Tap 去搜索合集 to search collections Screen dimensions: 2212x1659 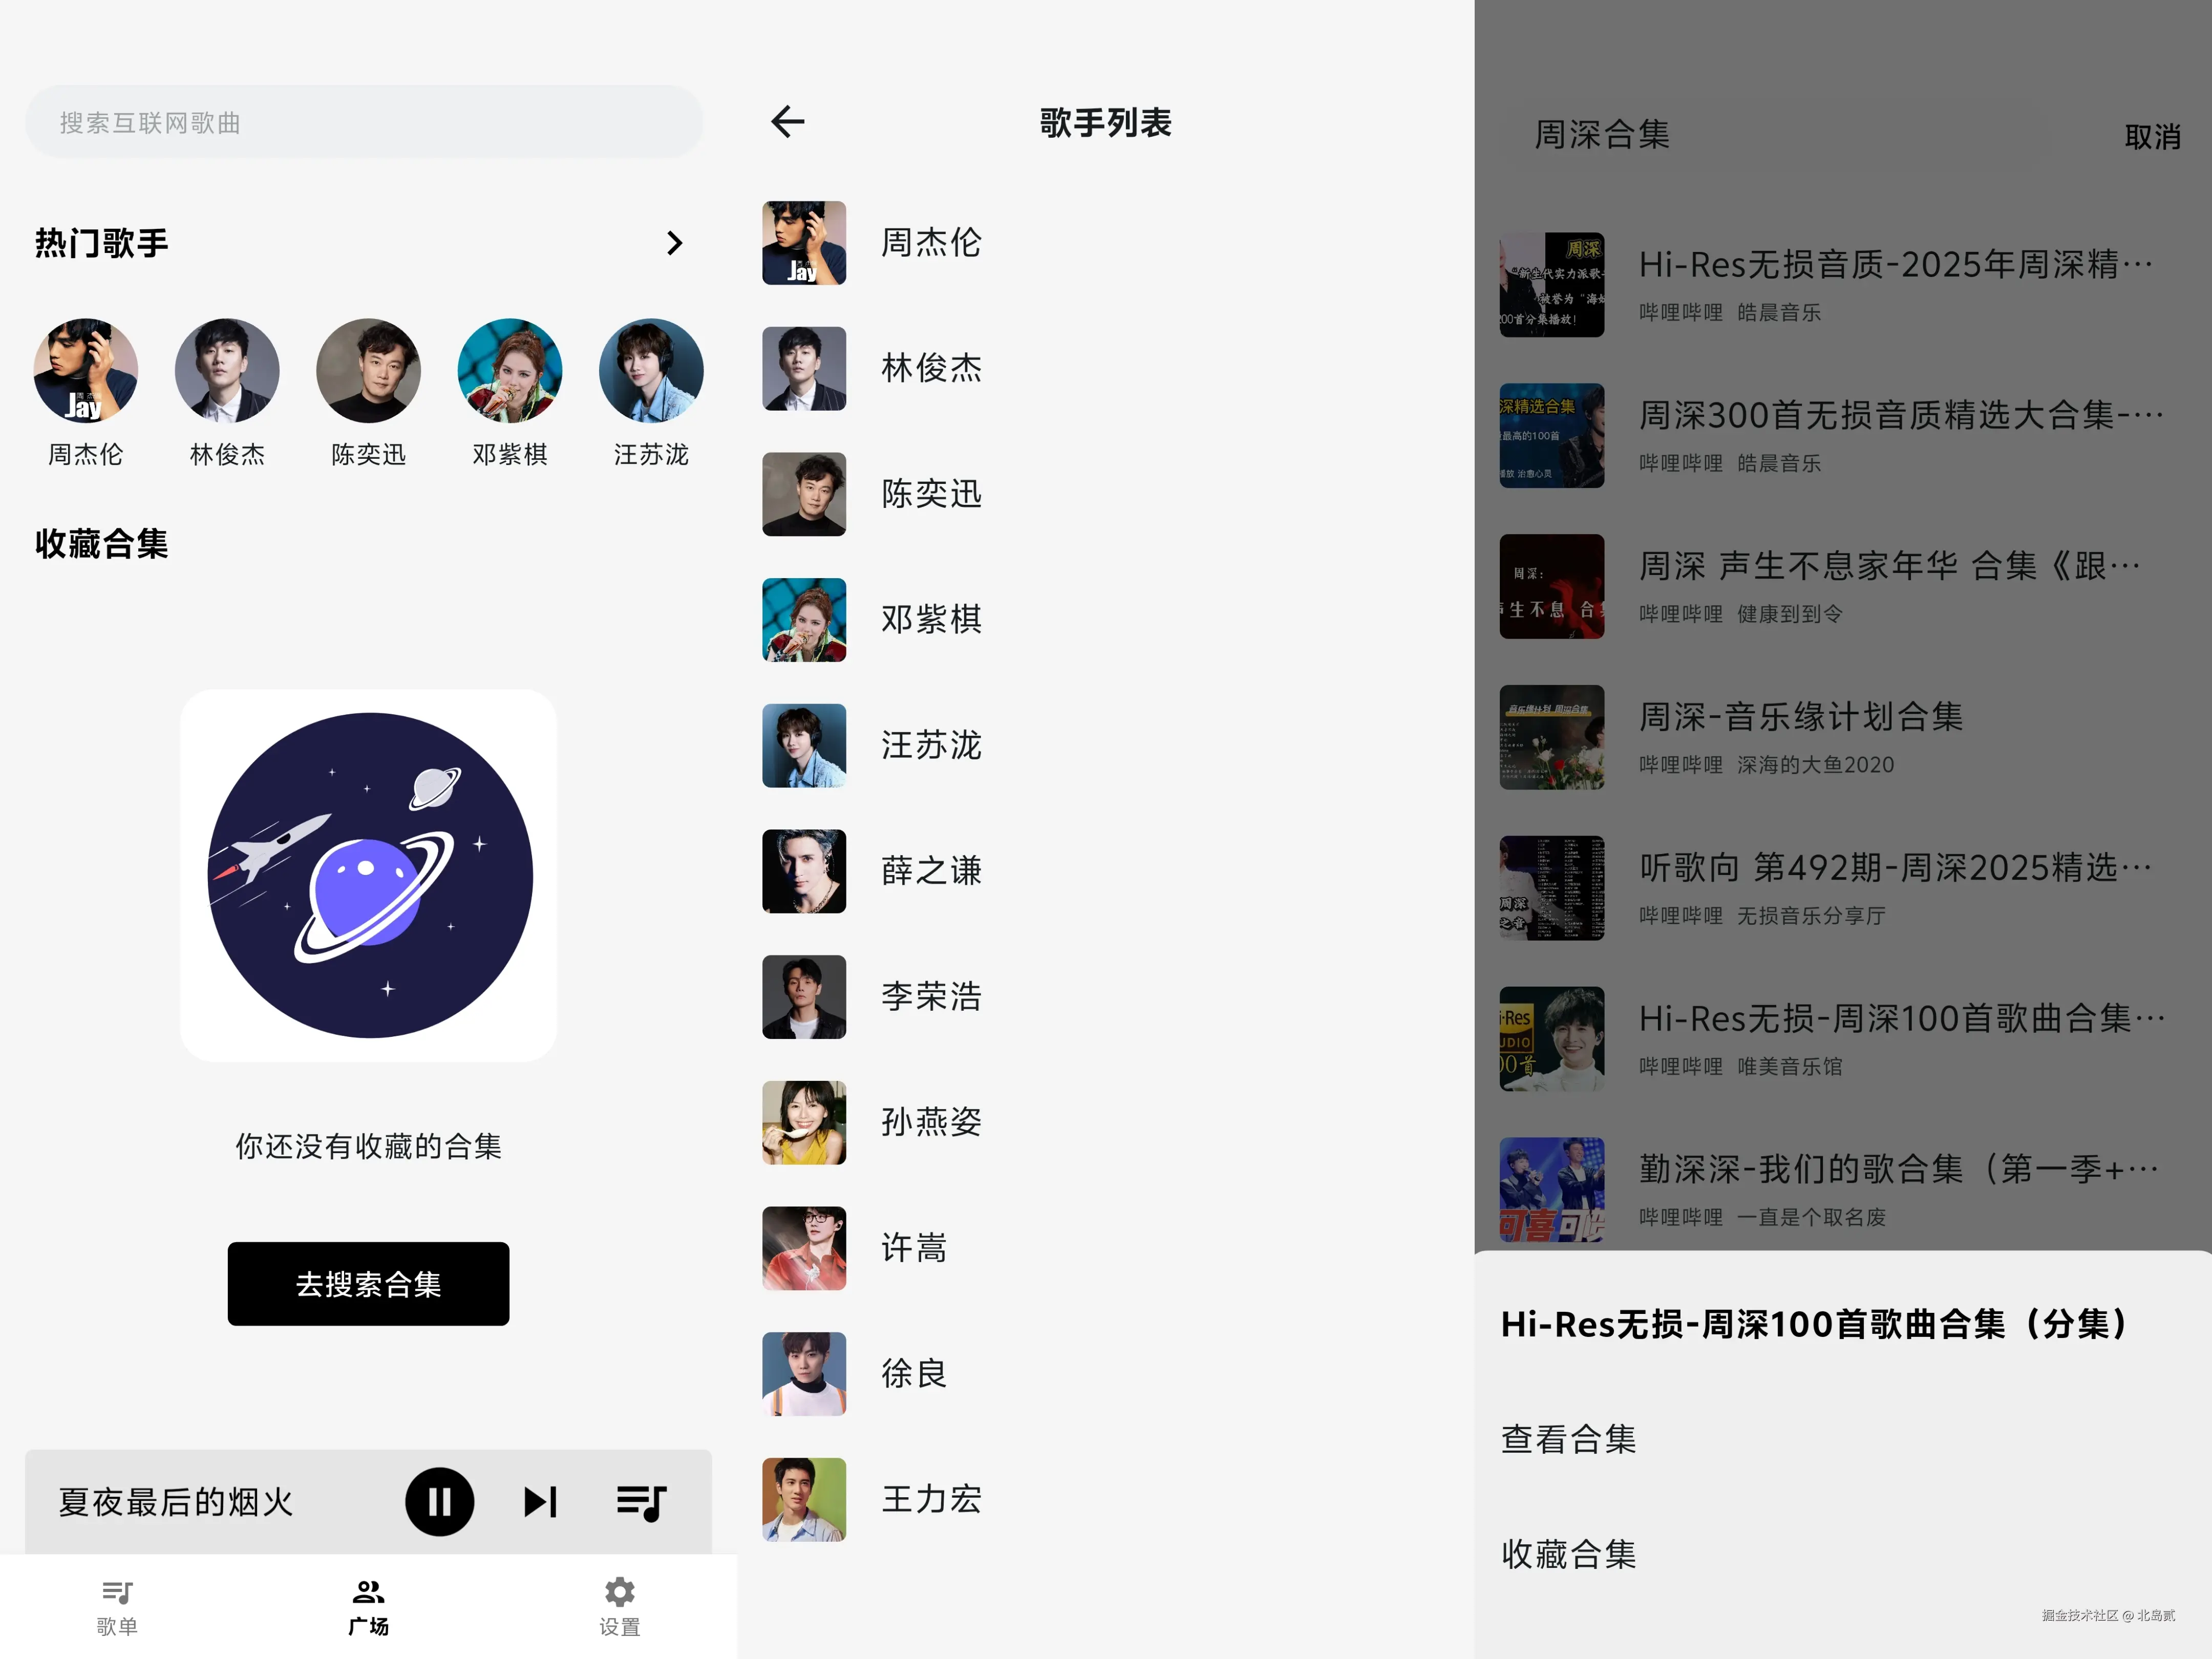368,1284
